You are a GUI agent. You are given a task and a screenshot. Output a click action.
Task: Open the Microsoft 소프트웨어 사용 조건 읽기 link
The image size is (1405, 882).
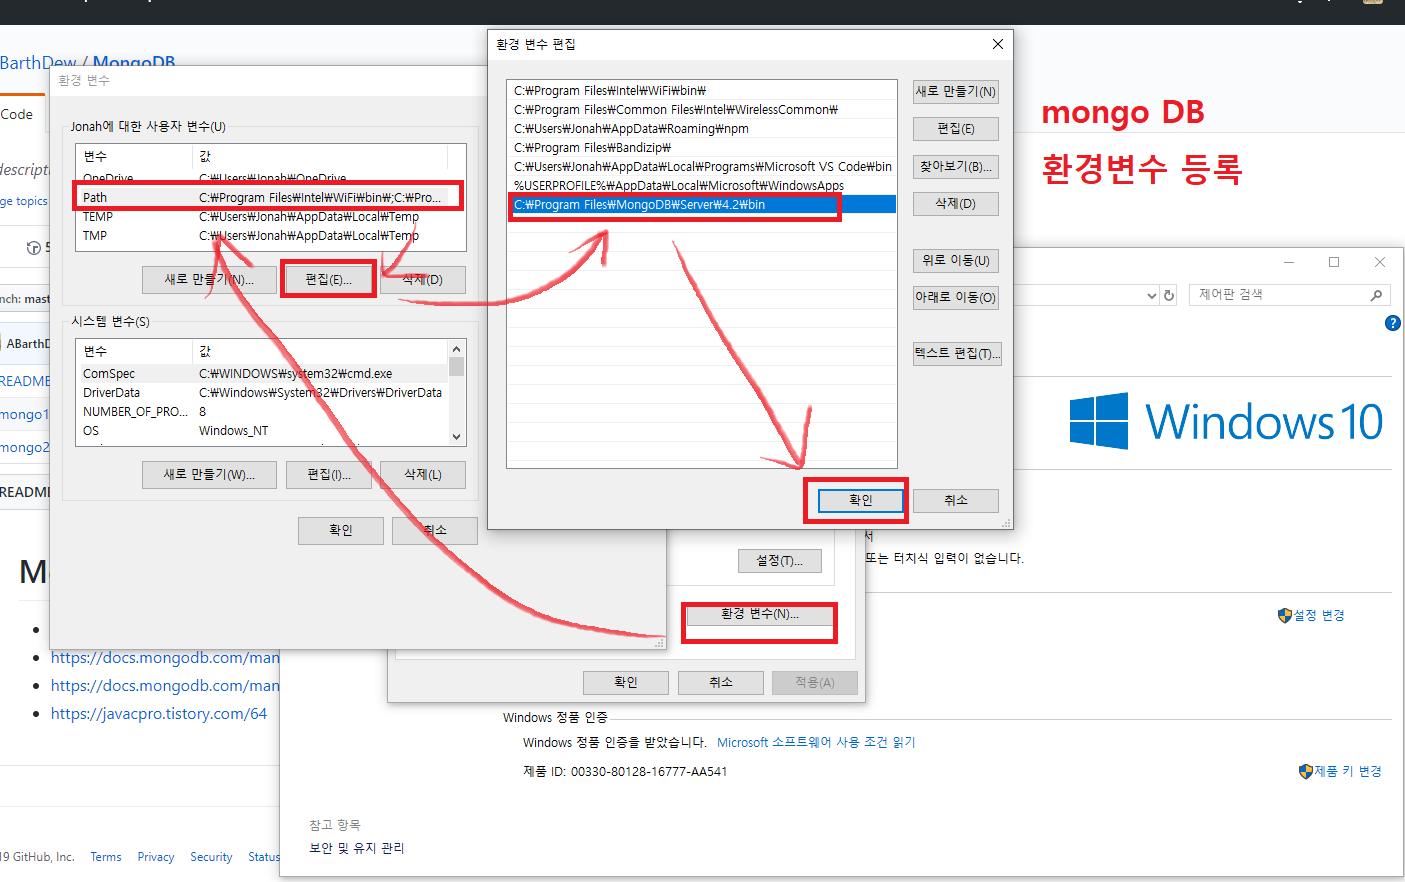click(x=816, y=742)
